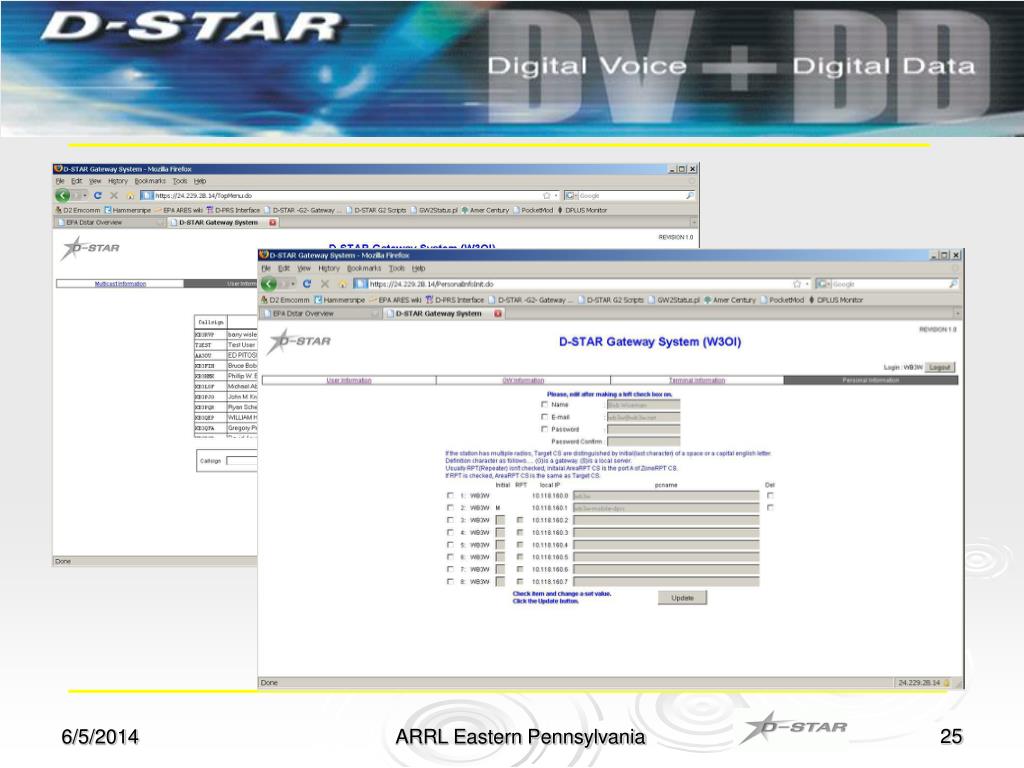
Task: Check the row 8 WB3W edit checkbox
Action: (x=450, y=581)
